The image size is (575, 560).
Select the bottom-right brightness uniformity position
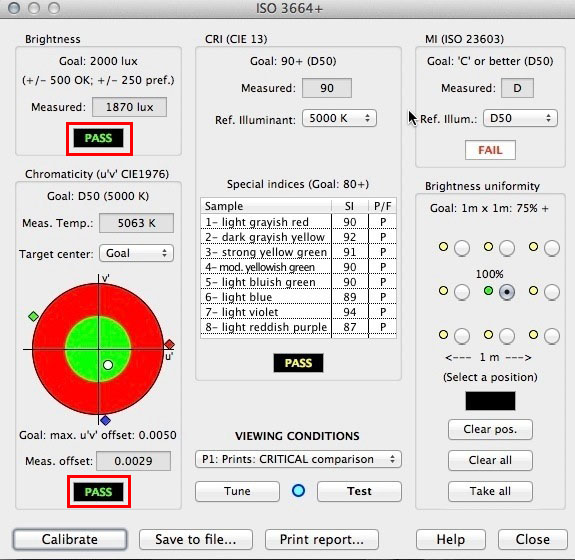pos(552,336)
